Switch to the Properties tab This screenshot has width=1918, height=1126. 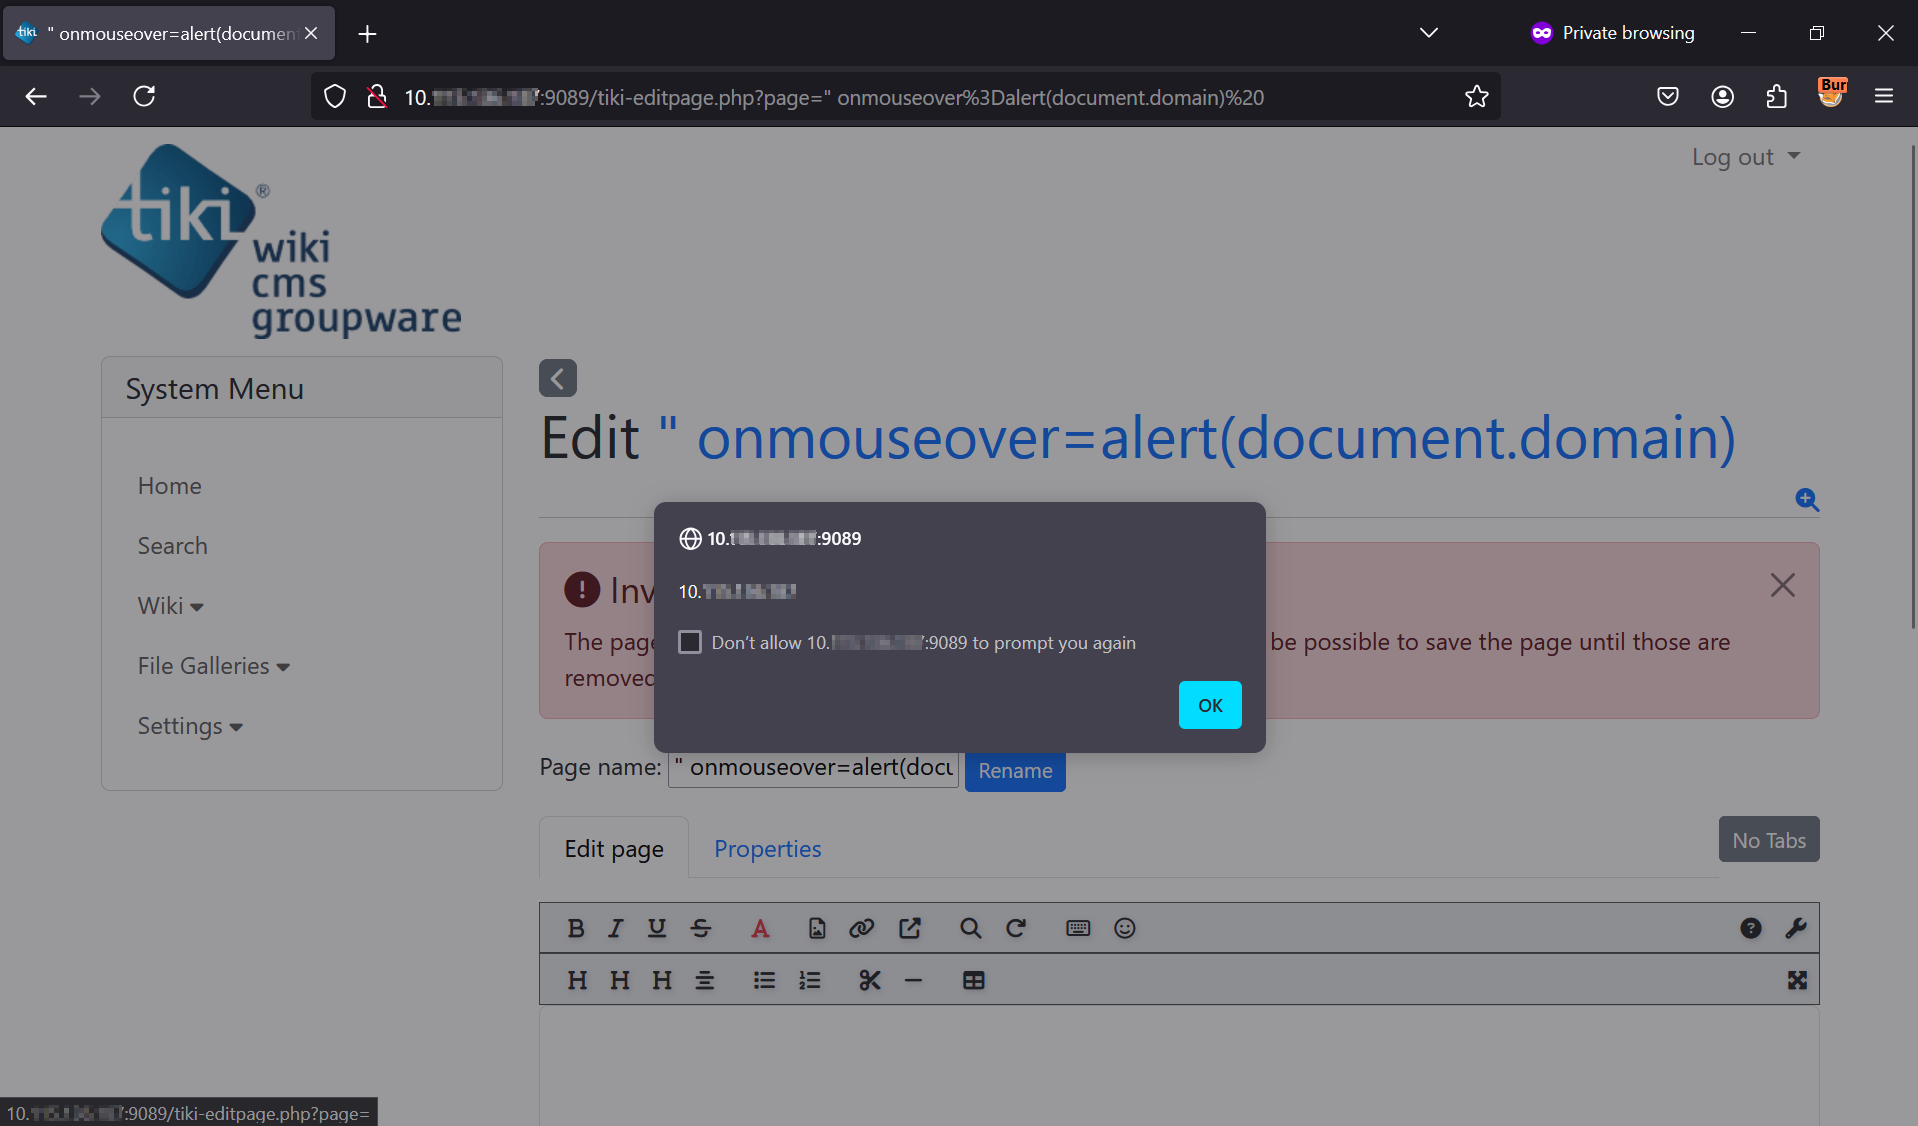coord(767,849)
